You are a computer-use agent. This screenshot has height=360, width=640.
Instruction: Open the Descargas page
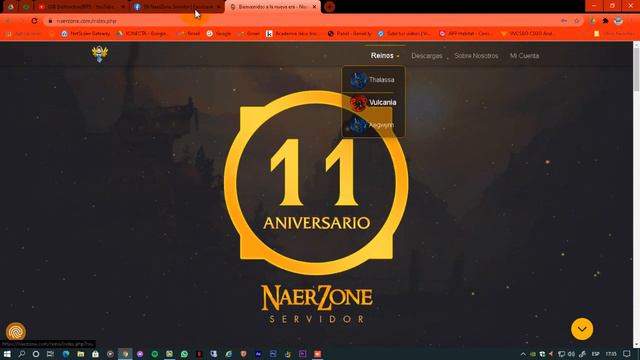pos(427,56)
